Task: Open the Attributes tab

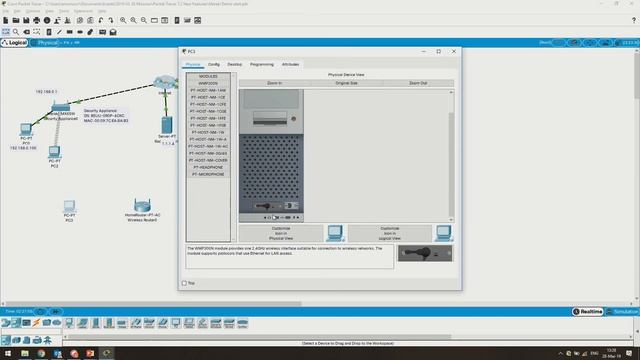Action: (x=290, y=64)
